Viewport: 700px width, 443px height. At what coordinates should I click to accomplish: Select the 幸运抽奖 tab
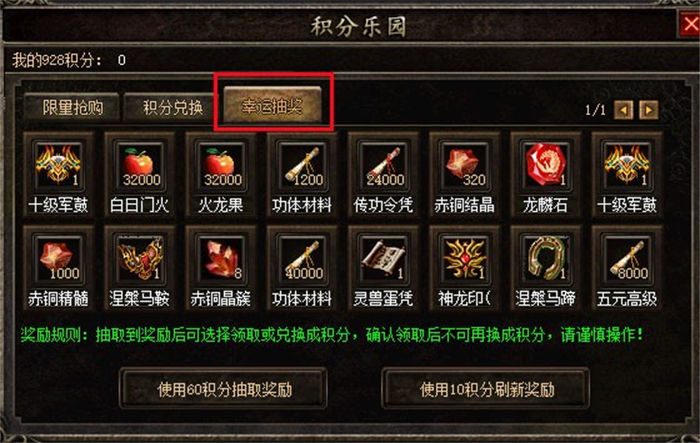[x=272, y=105]
